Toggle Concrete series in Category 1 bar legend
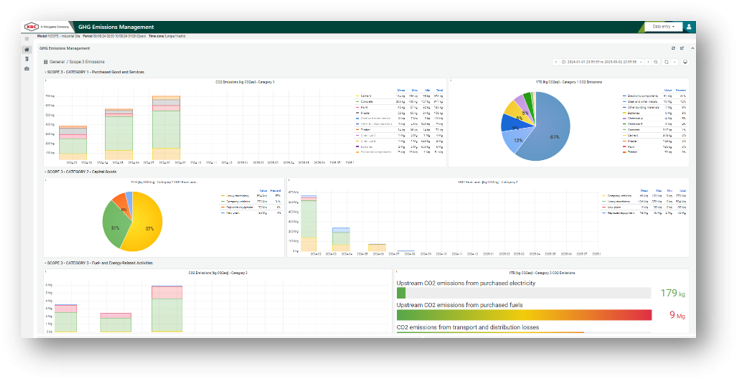This screenshot has height=380, width=738. coord(367,102)
